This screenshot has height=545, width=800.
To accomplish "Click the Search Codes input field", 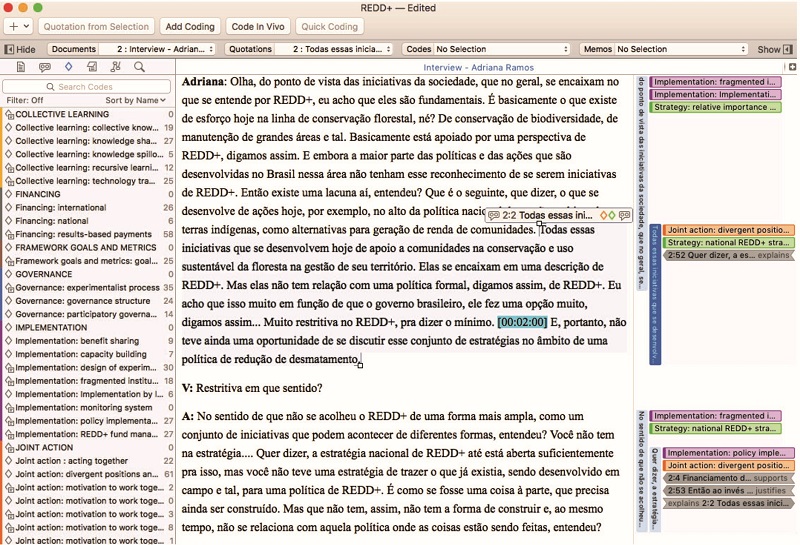I will pyautogui.click(x=88, y=87).
